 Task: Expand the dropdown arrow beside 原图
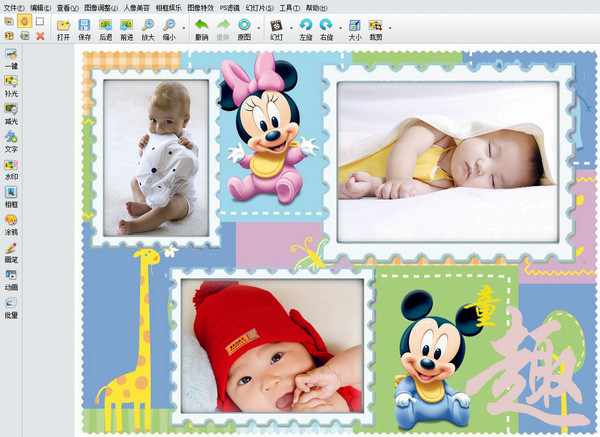coord(259,28)
